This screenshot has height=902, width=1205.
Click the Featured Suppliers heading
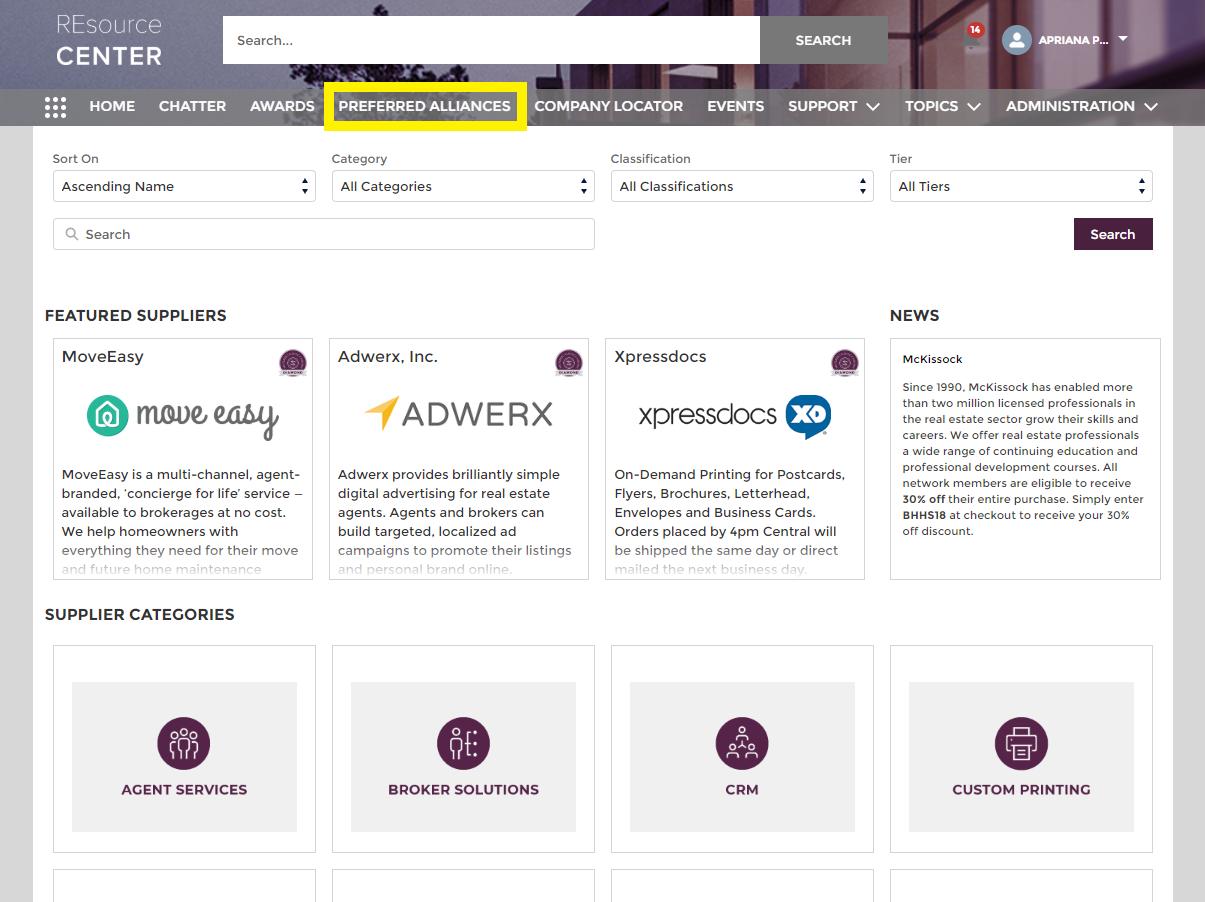click(x=136, y=315)
